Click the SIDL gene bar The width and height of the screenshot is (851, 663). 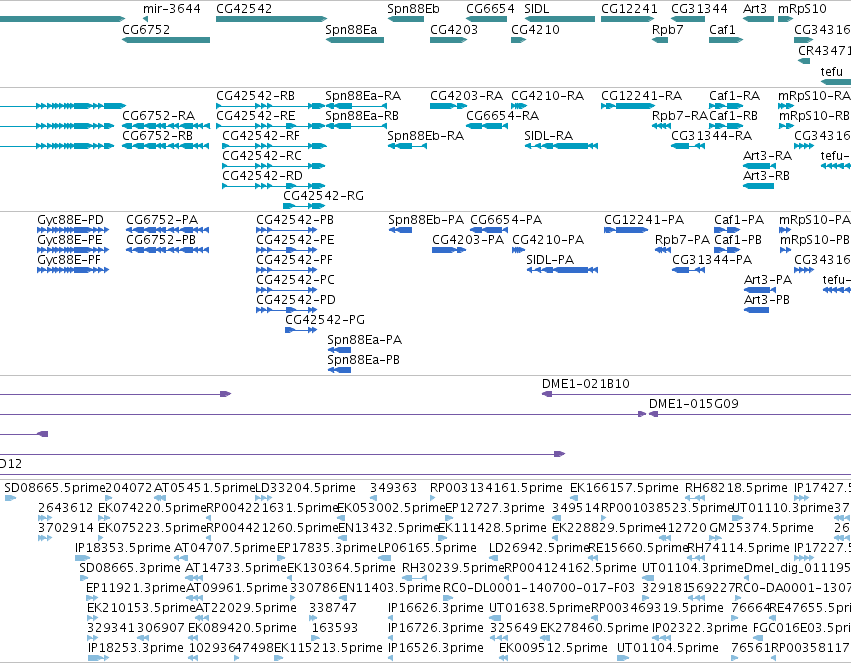click(560, 19)
